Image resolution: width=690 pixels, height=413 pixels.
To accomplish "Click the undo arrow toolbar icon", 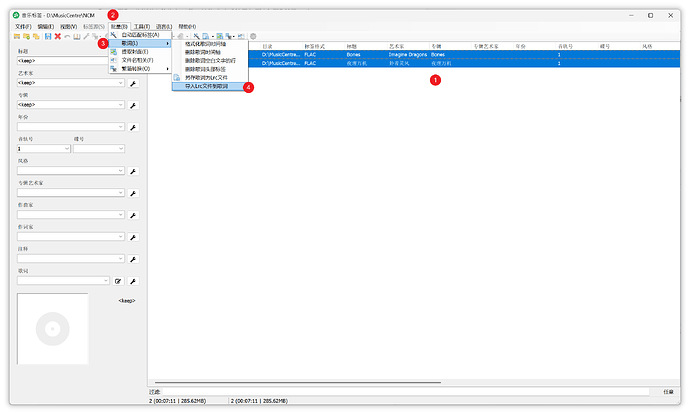I will coord(67,37).
